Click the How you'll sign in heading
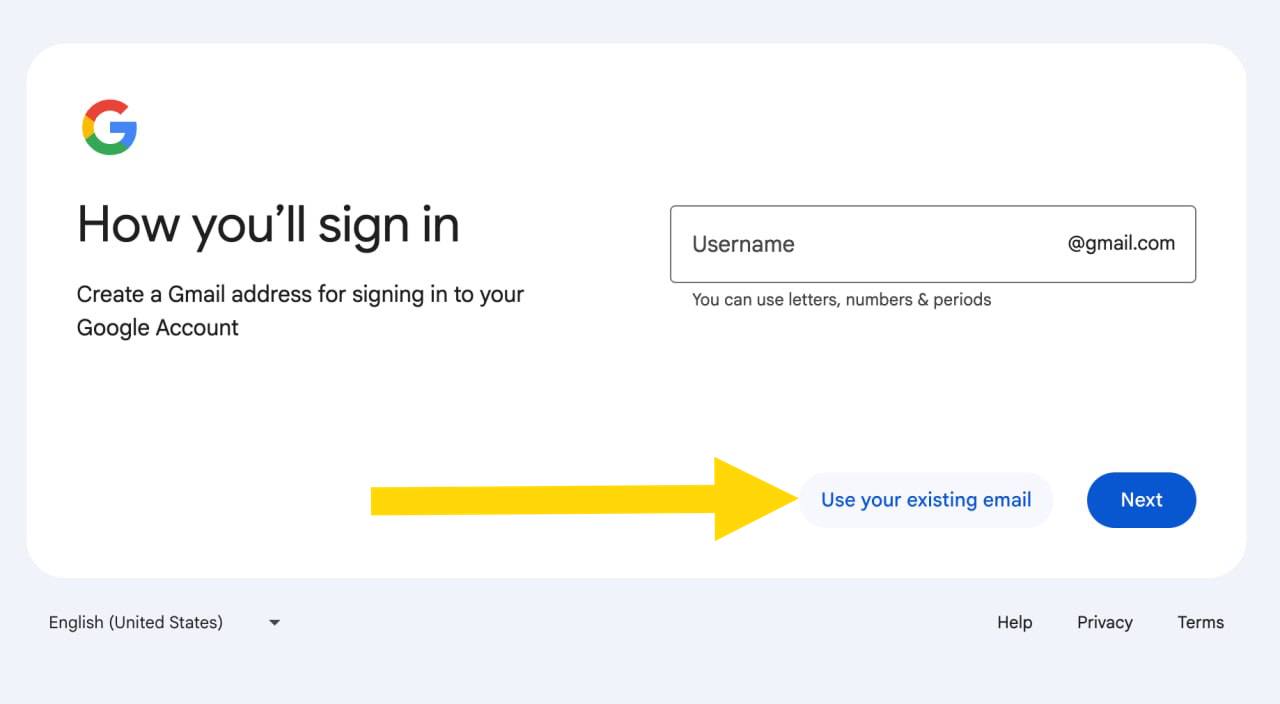1280x704 pixels. pyautogui.click(x=268, y=224)
